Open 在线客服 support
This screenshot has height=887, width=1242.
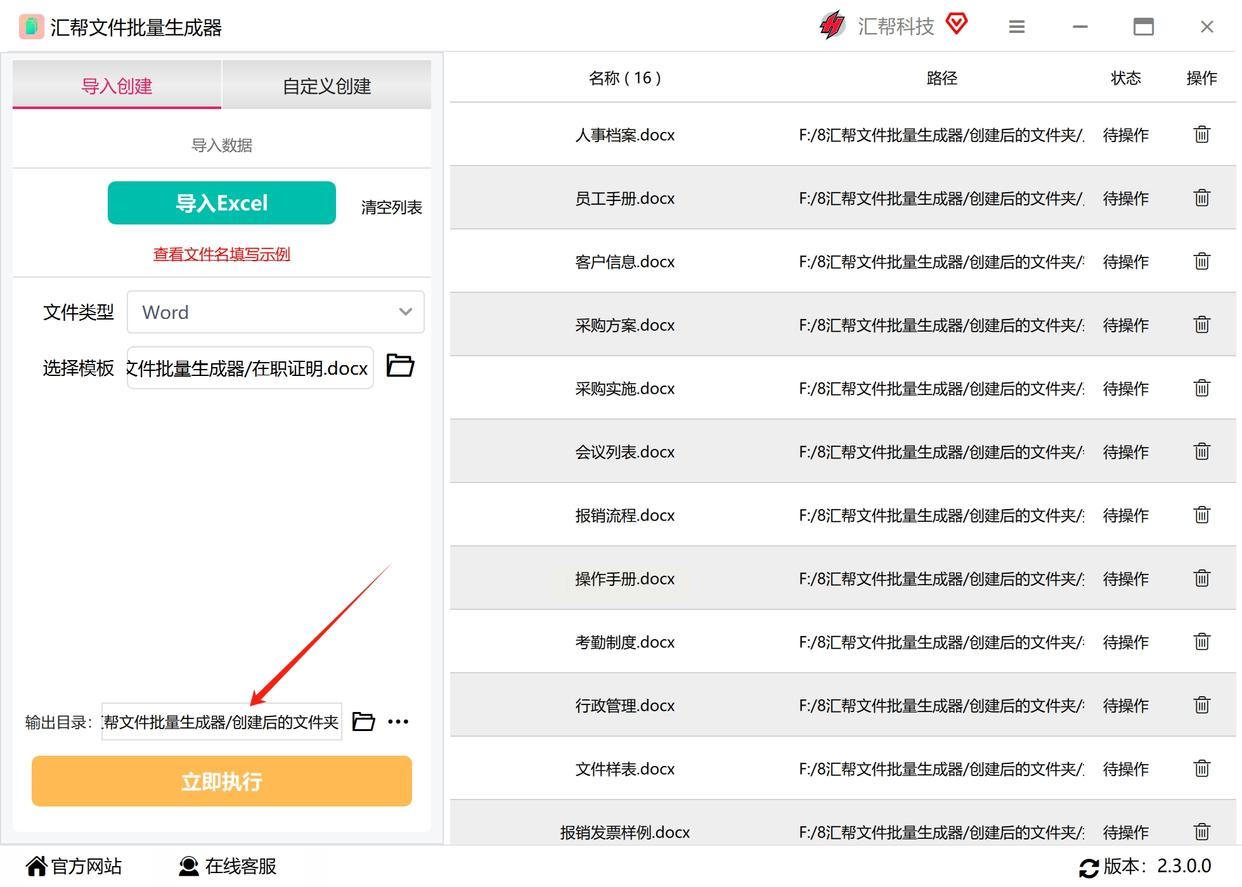228,866
